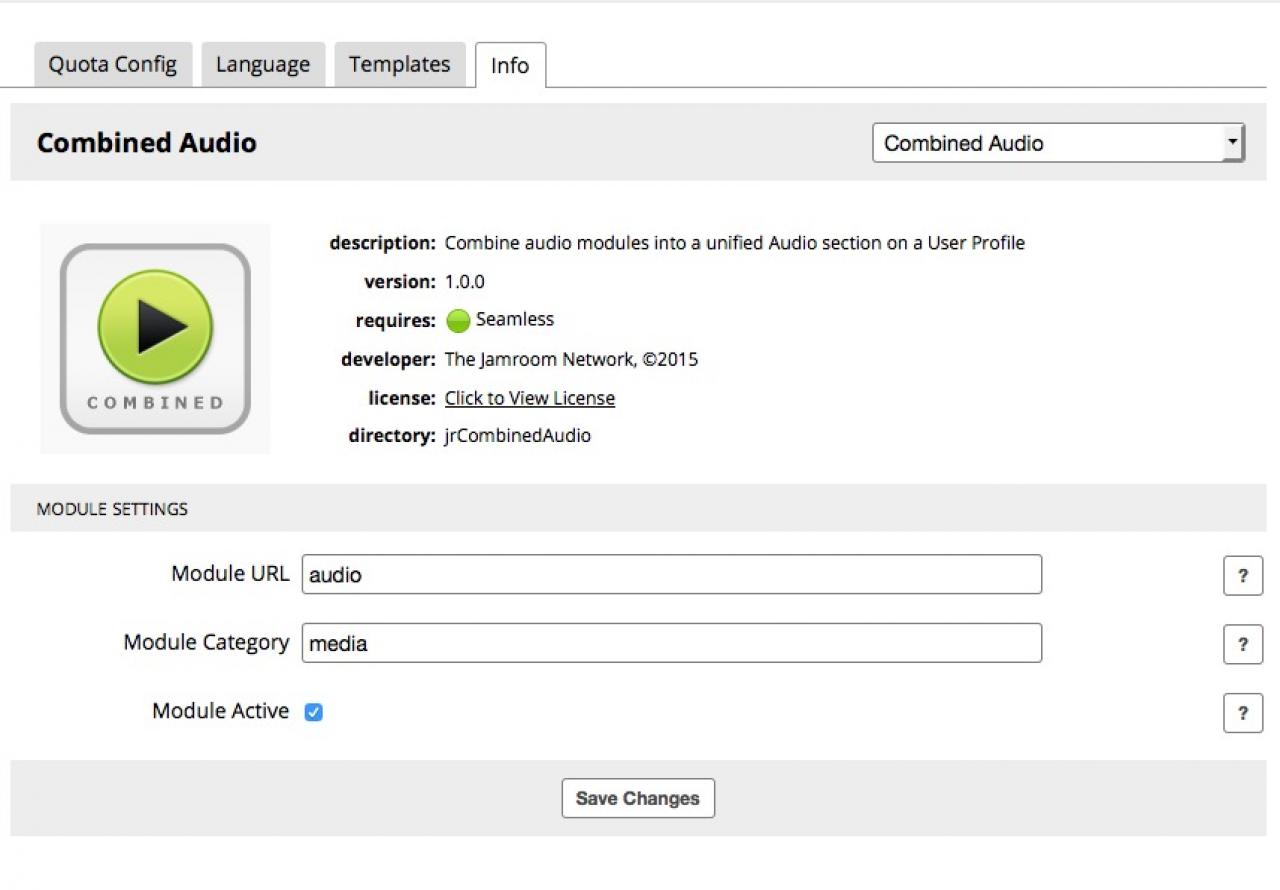
Task: Click the Module Settings section header
Action: (112, 509)
